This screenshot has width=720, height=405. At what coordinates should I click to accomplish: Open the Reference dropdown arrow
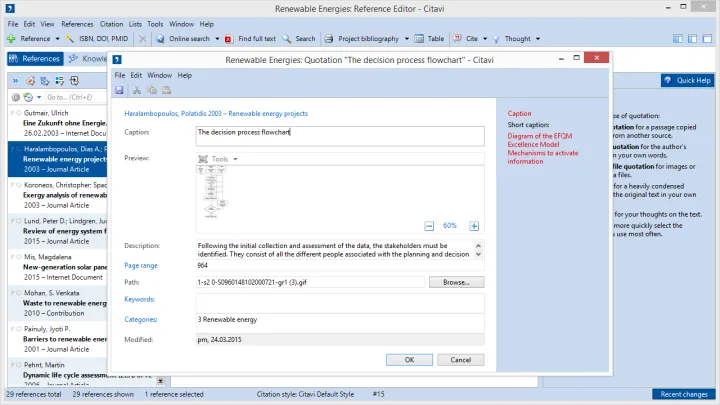click(57, 39)
